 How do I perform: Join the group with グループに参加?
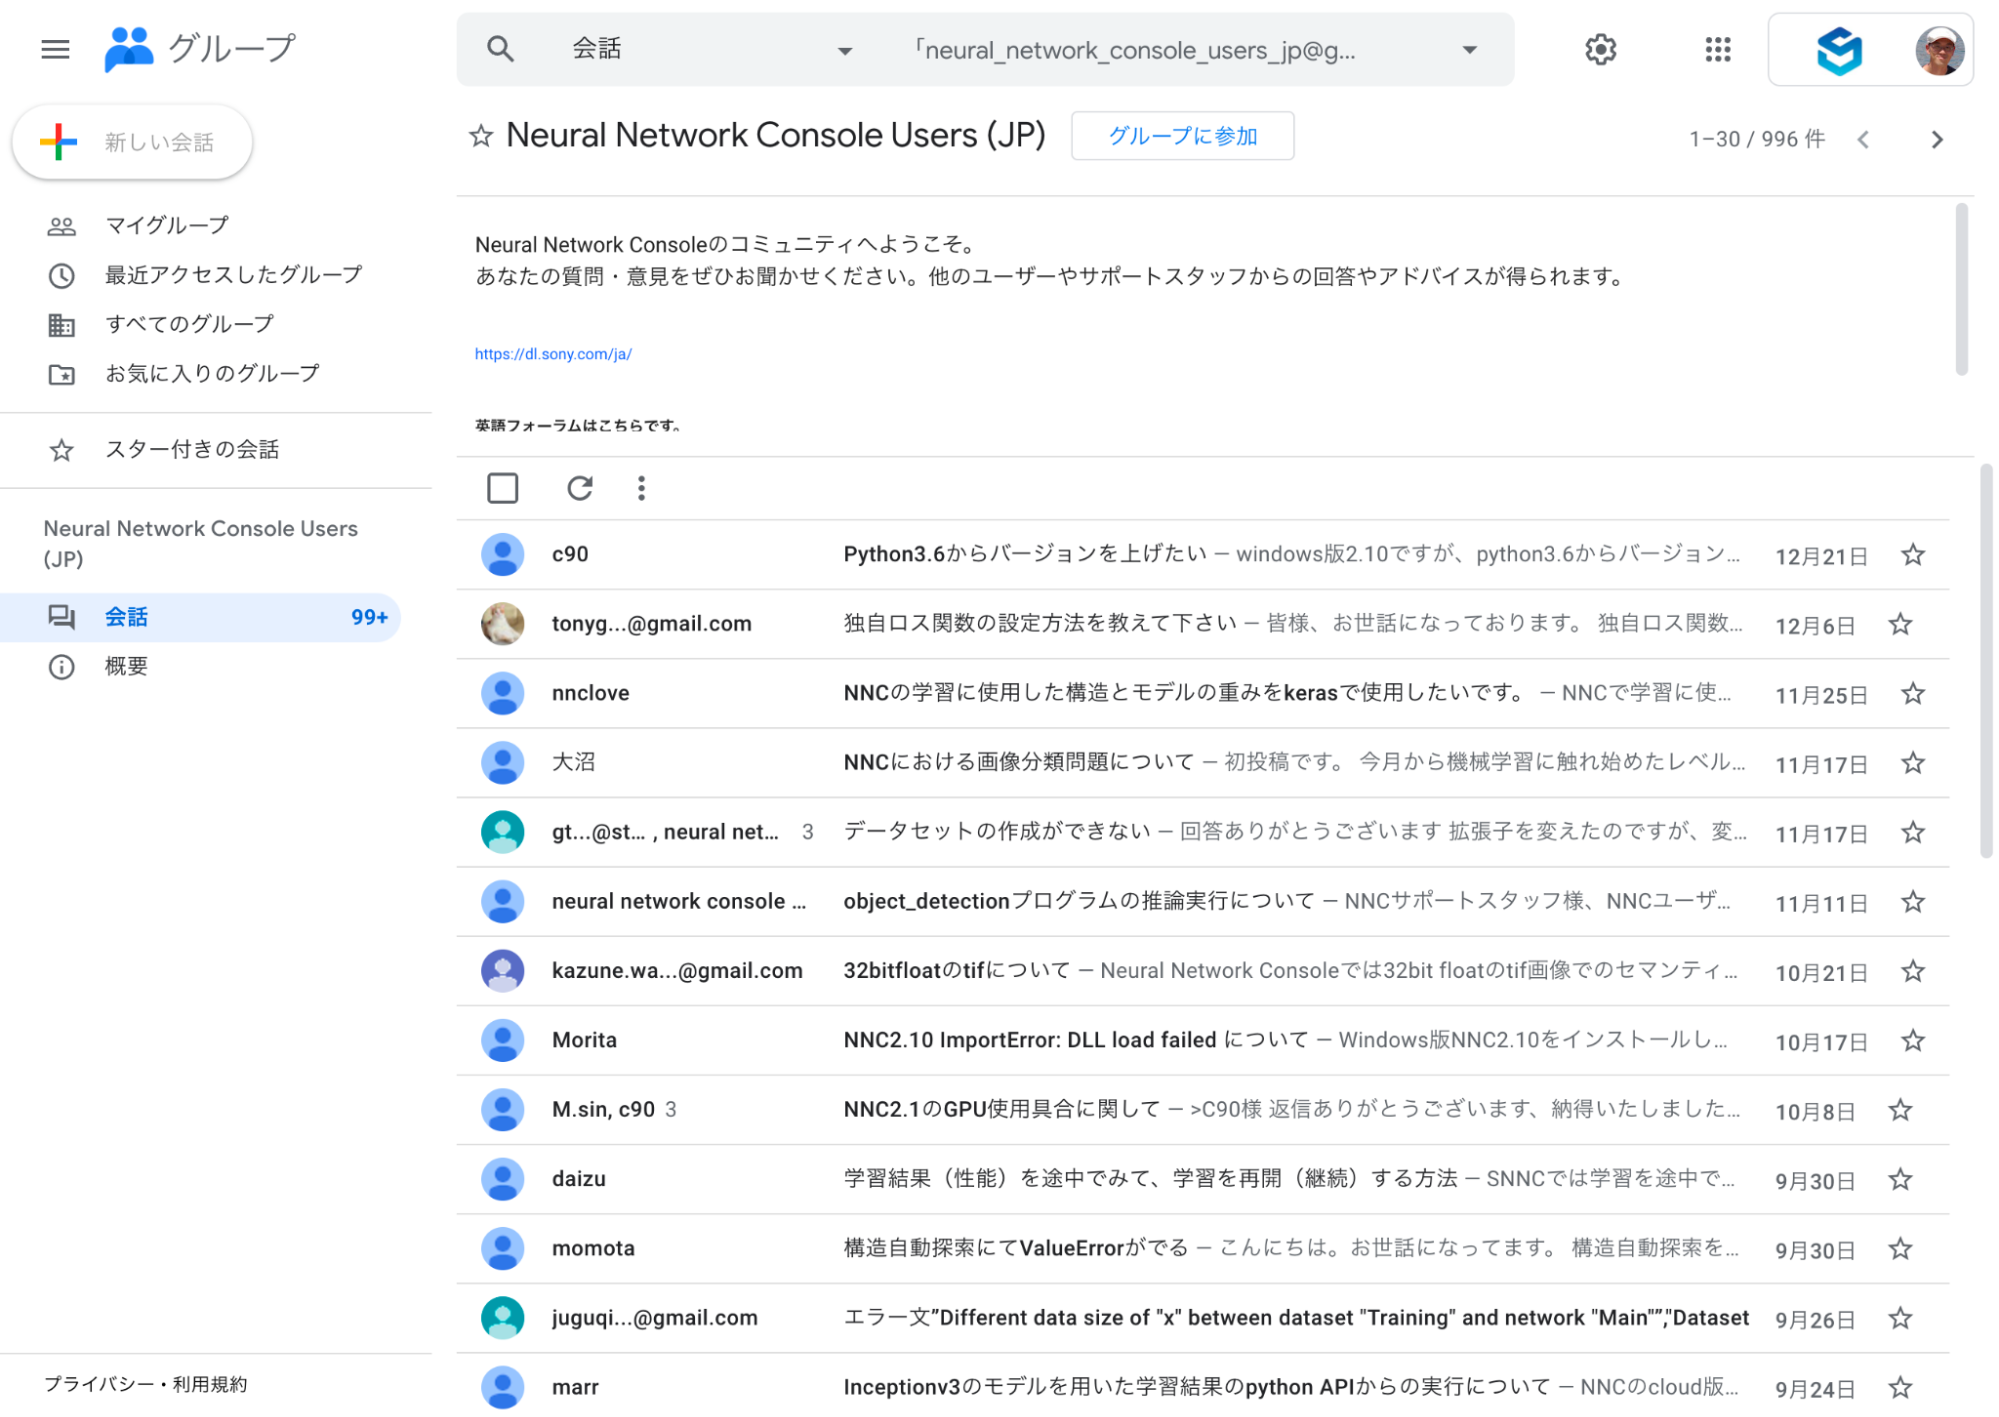coord(1182,136)
